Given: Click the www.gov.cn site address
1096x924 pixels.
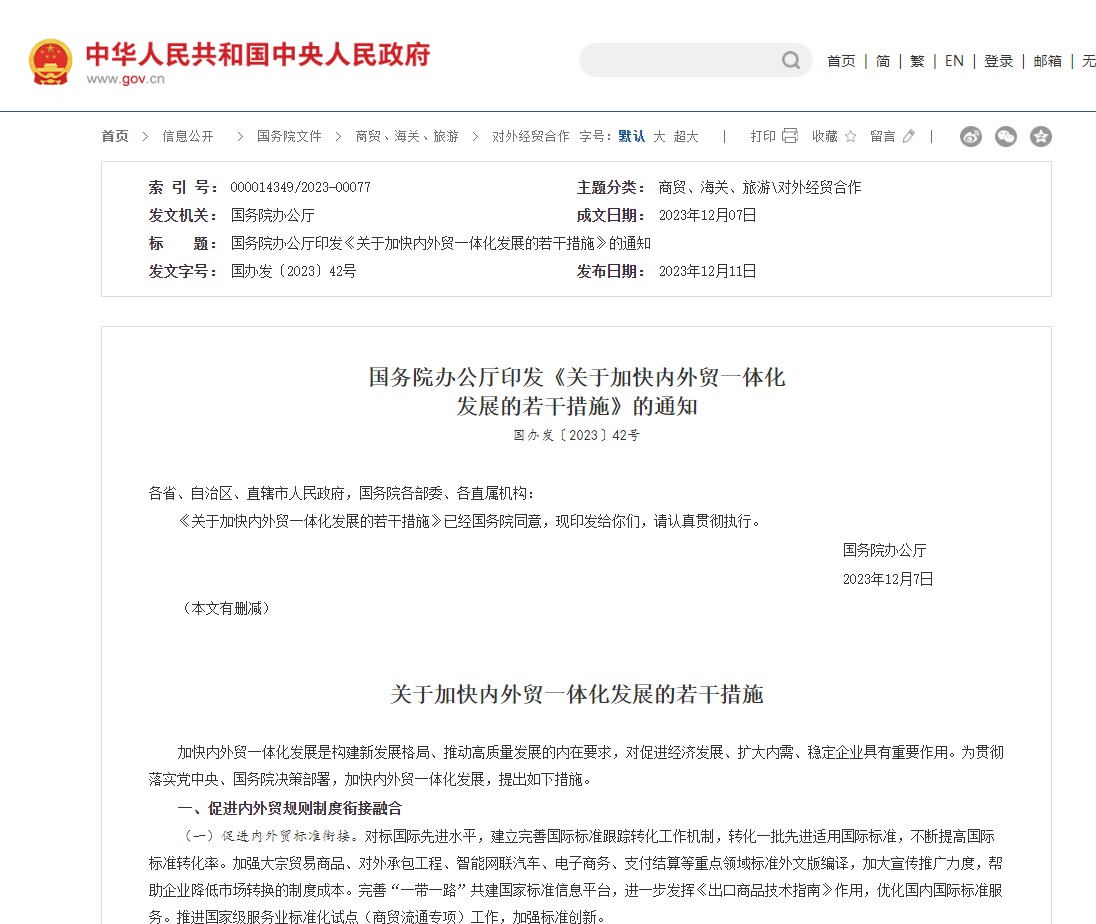Looking at the screenshot, I should click(126, 79).
